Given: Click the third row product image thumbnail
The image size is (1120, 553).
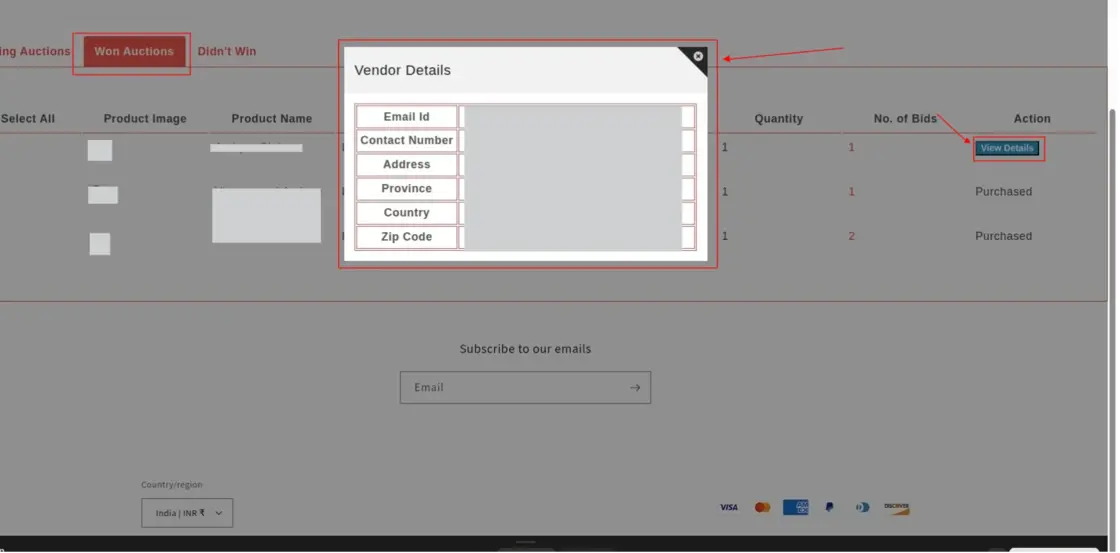Looking at the screenshot, I should [x=100, y=244].
